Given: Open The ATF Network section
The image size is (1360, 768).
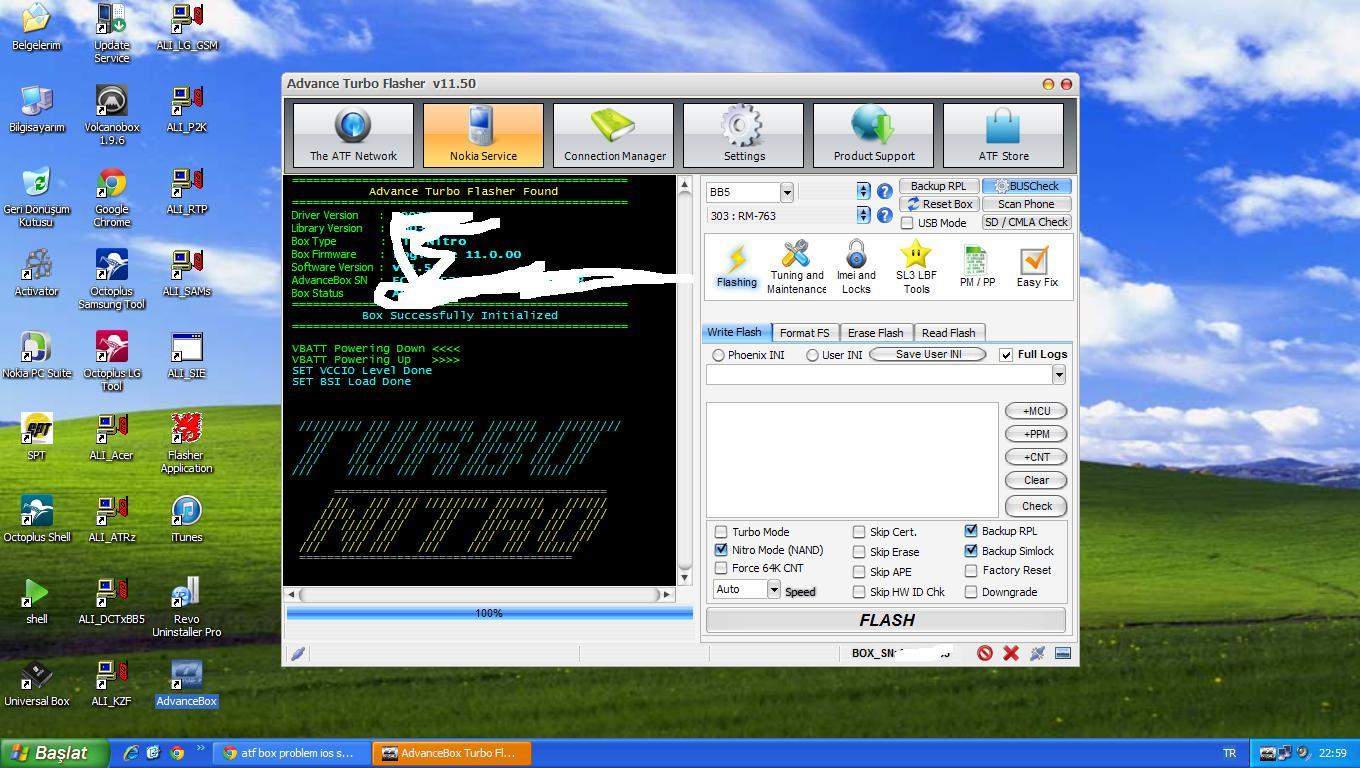Looking at the screenshot, I should click(353, 135).
